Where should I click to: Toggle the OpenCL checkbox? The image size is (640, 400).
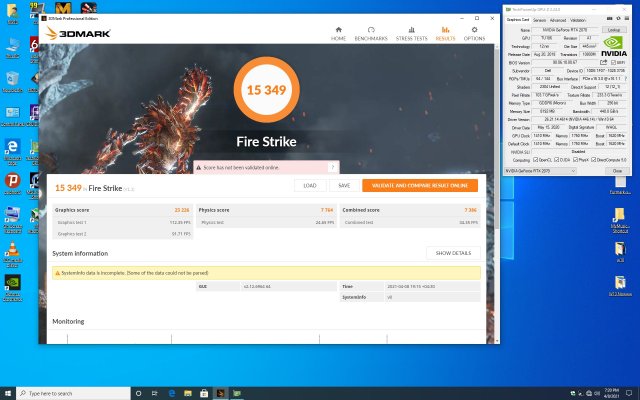537,159
